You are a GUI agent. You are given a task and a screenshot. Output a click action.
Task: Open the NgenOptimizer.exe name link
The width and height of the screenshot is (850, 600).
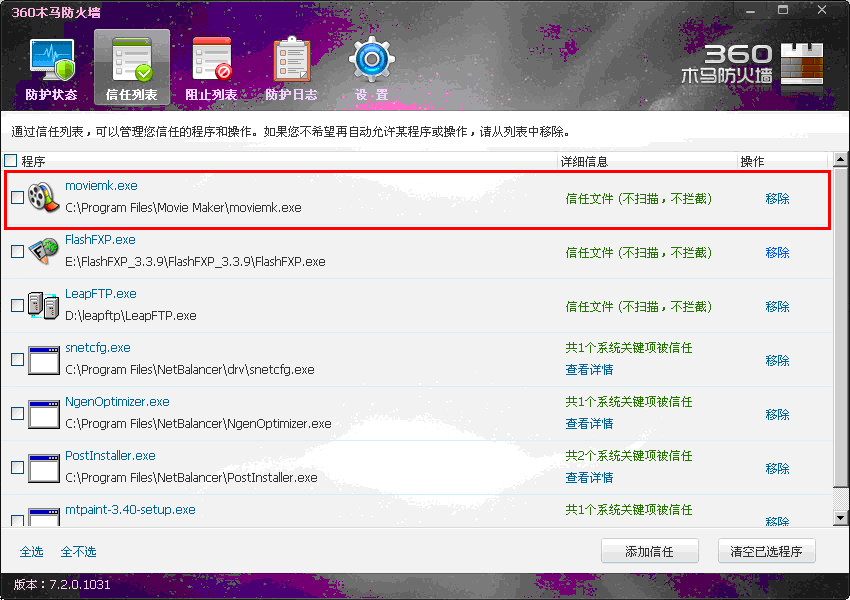pos(117,402)
